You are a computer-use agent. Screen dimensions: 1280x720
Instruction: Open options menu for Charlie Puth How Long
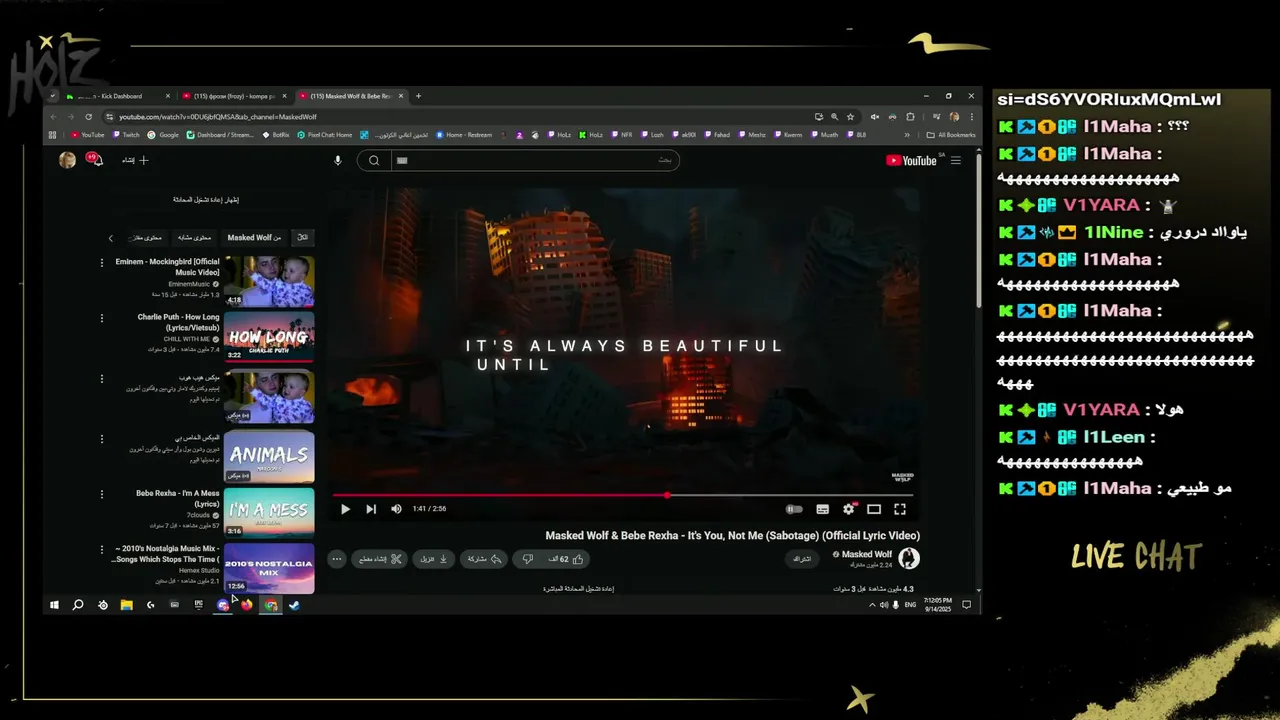pos(102,318)
